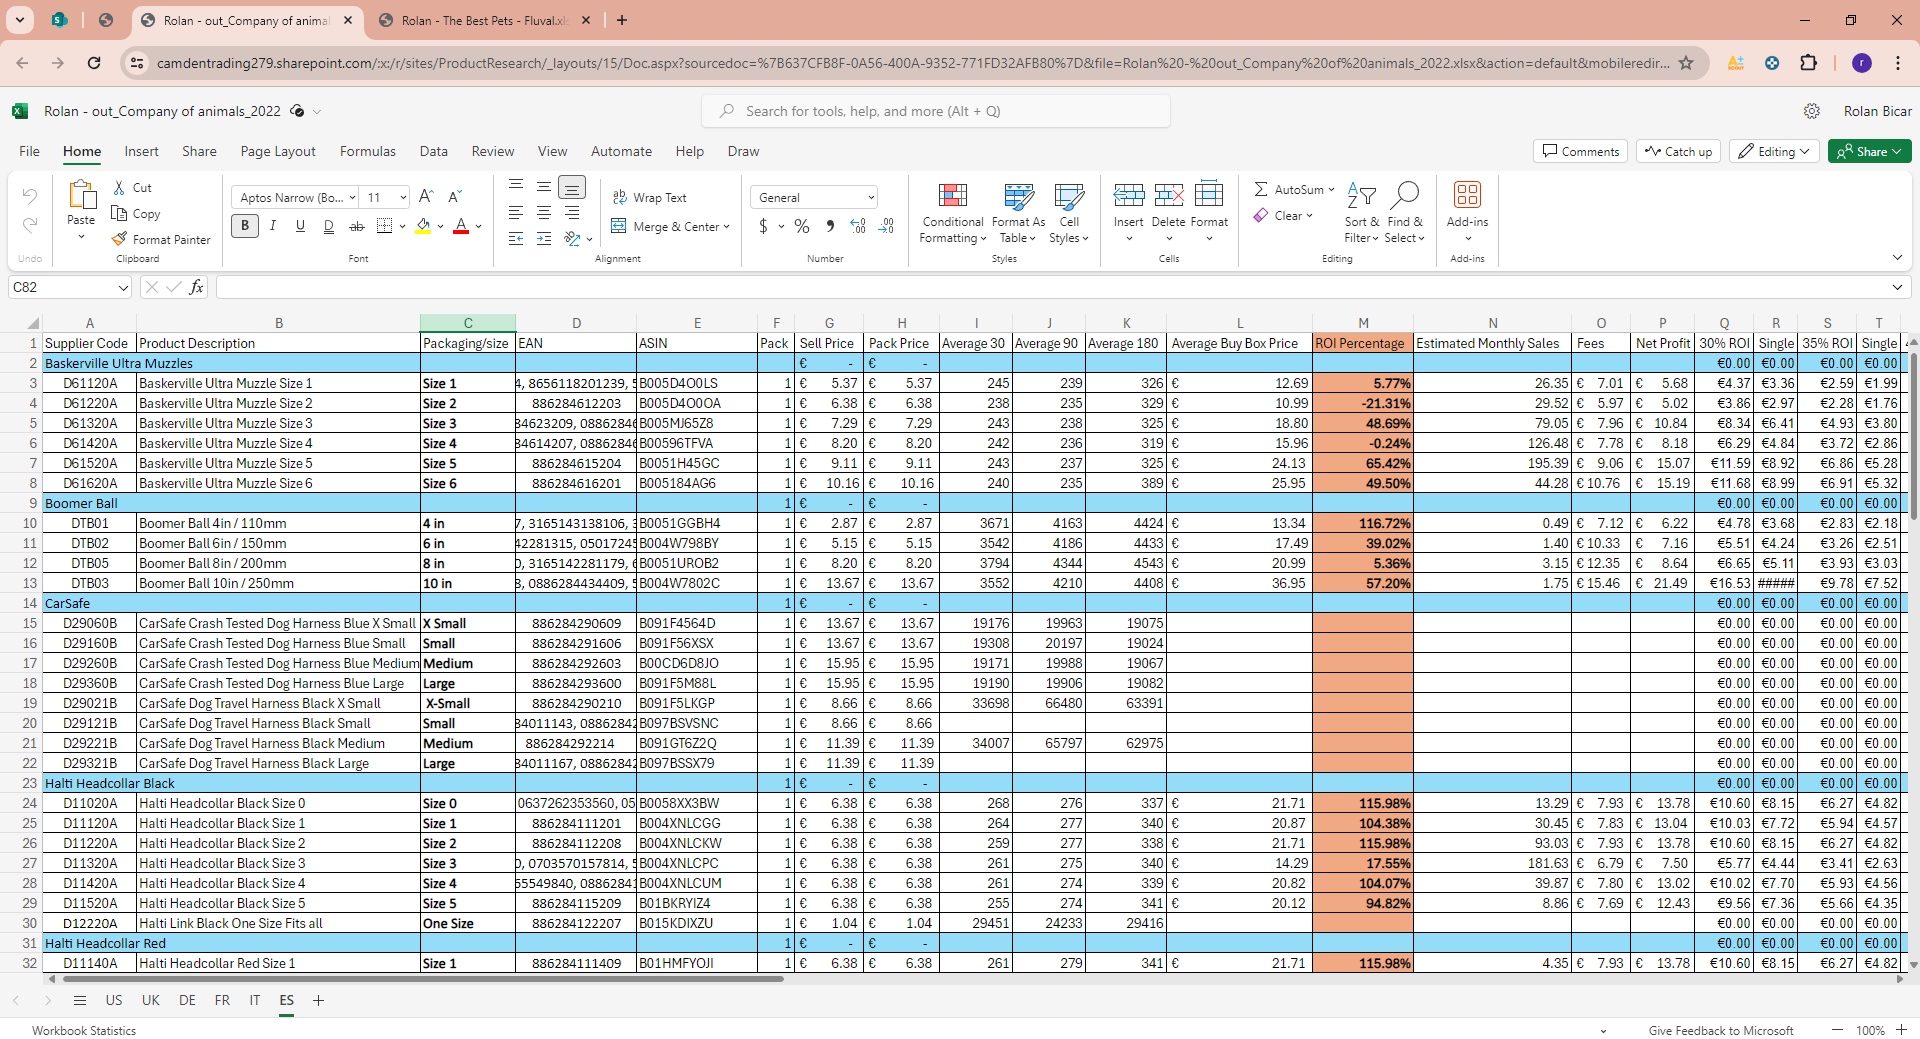
Task: Increase font size with grow font icon
Action: (x=426, y=197)
